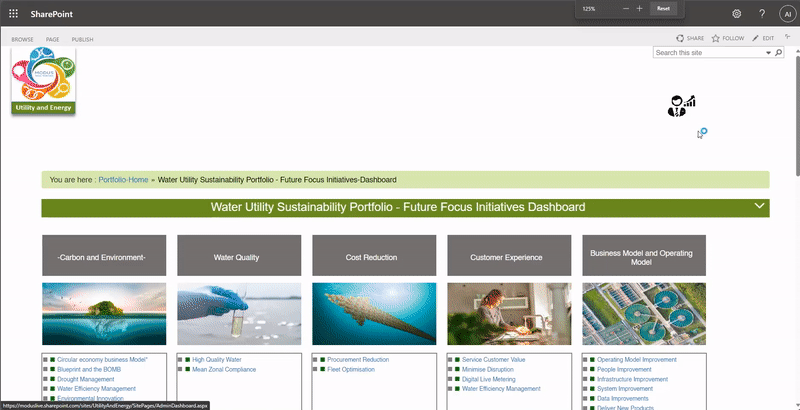Open the SharePoint home title link

pos(52,14)
